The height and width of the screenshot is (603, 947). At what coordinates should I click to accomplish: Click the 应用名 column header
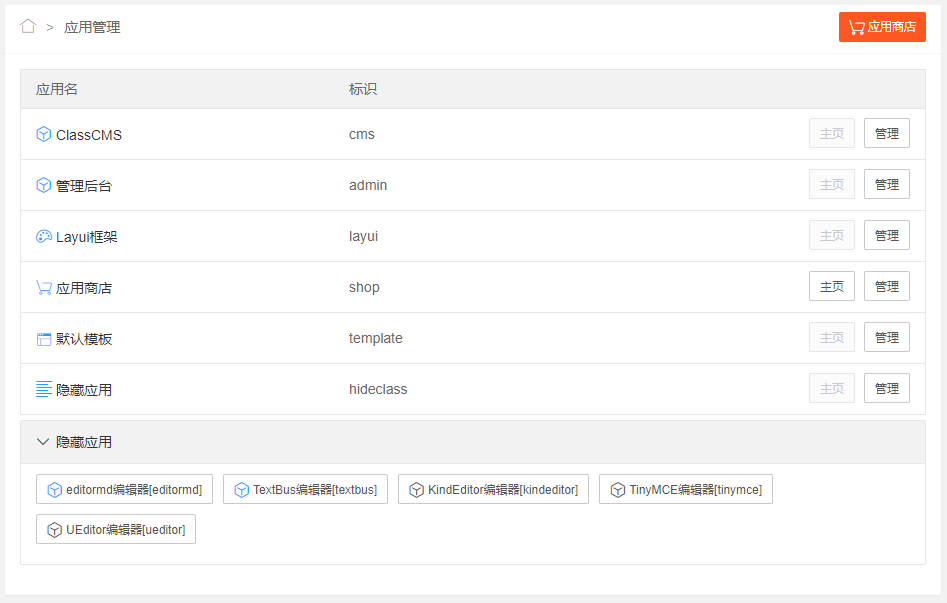pos(57,89)
